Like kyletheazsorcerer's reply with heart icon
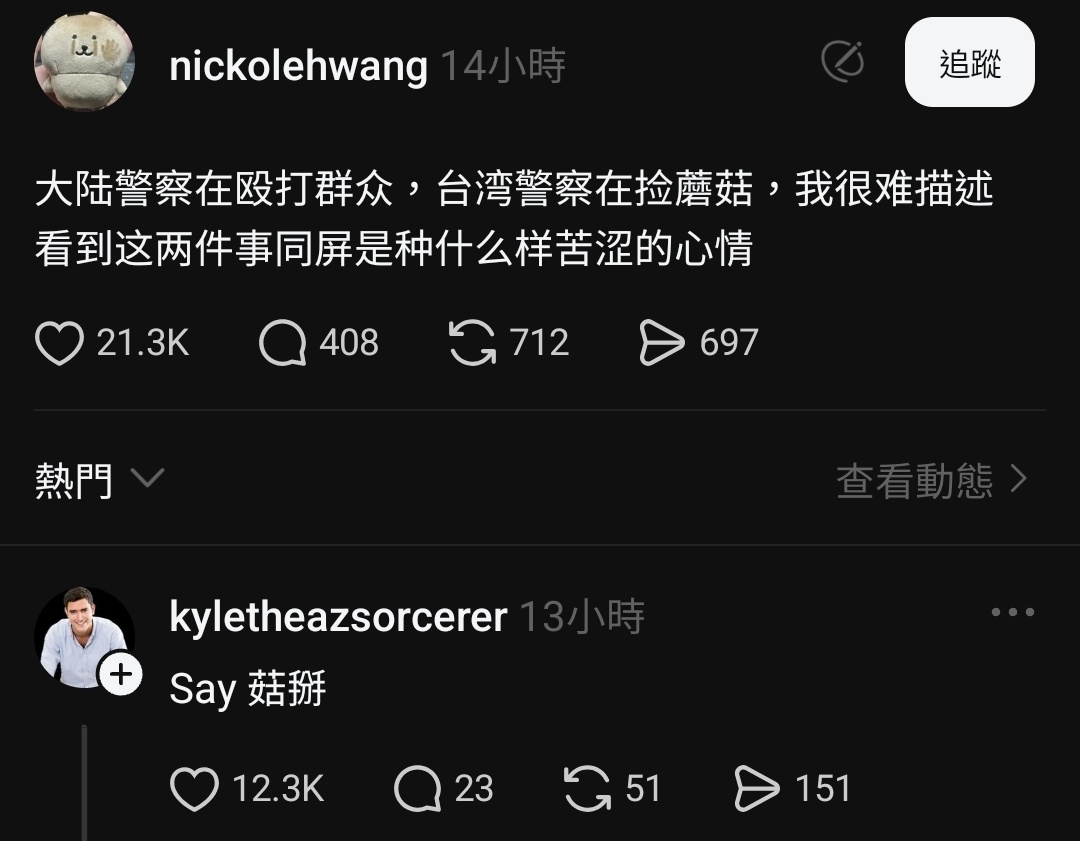The width and height of the screenshot is (1080, 841). coord(194,789)
